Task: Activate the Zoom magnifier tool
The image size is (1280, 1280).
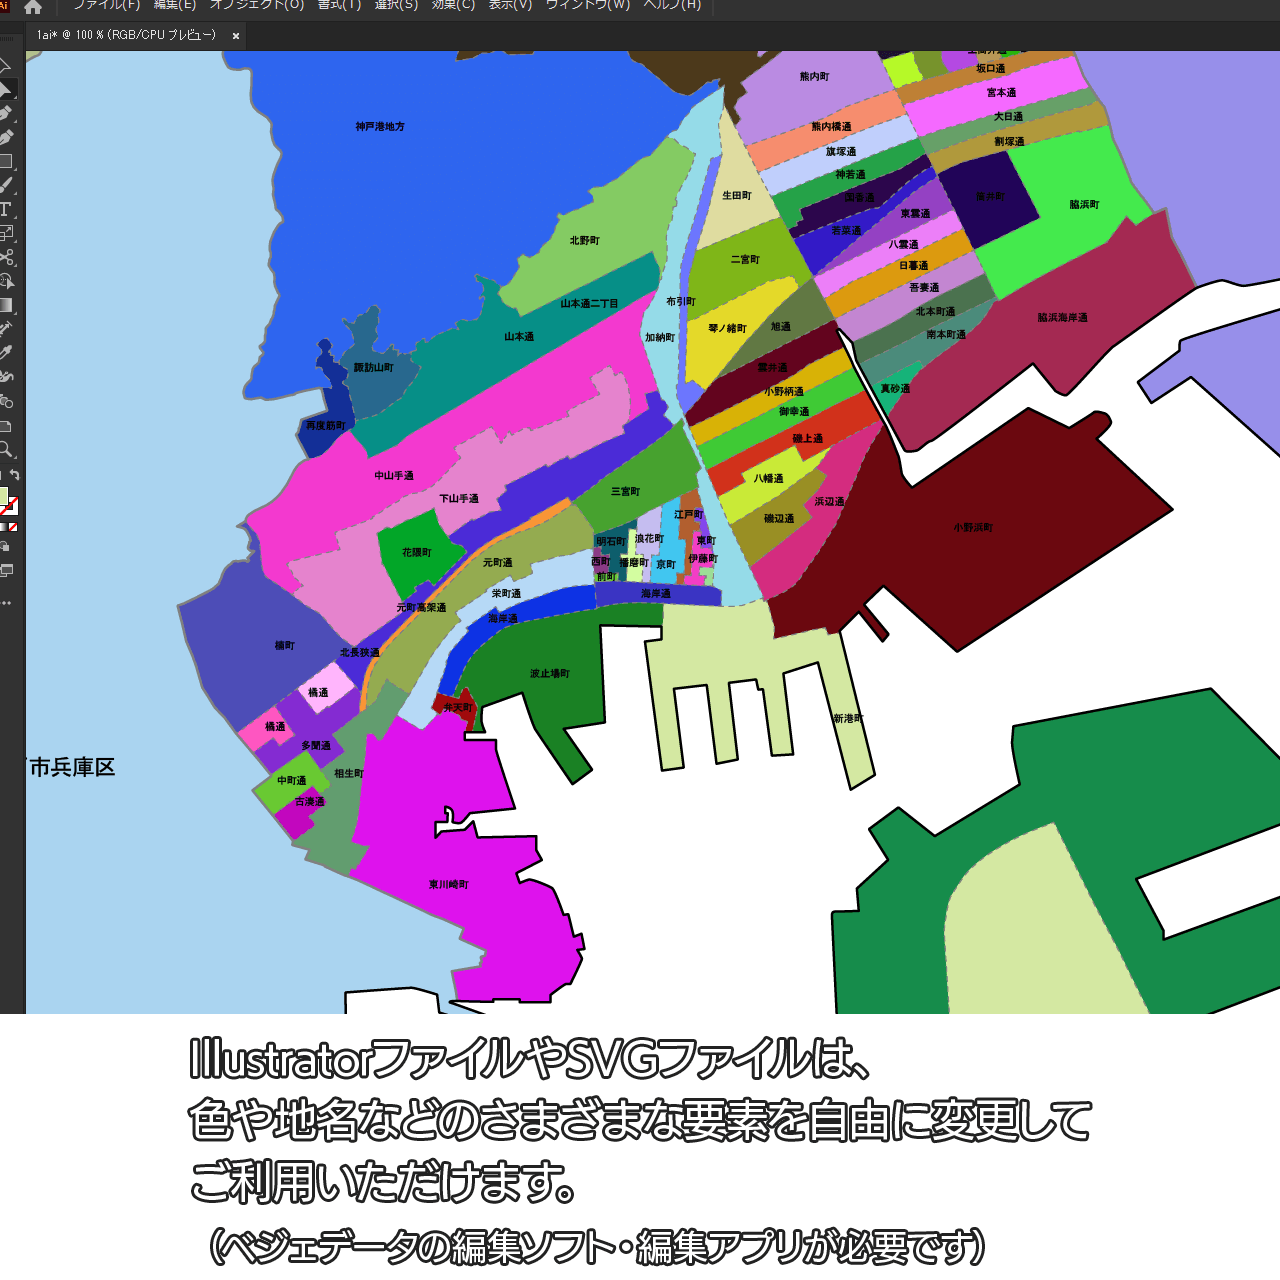Action: [6, 449]
